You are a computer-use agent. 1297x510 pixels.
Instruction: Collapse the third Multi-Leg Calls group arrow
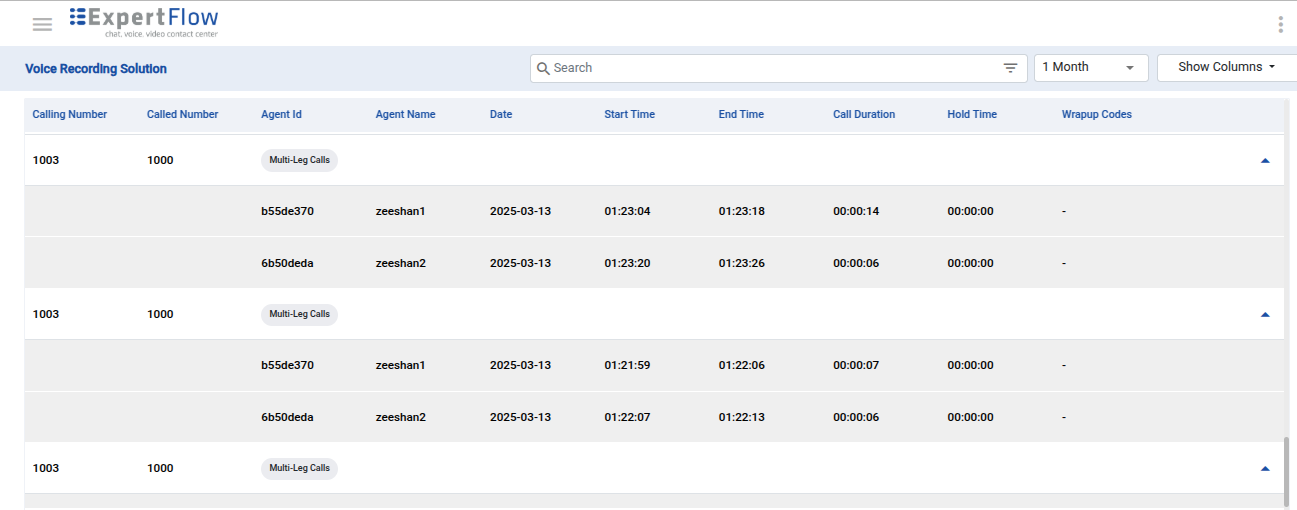(1265, 468)
